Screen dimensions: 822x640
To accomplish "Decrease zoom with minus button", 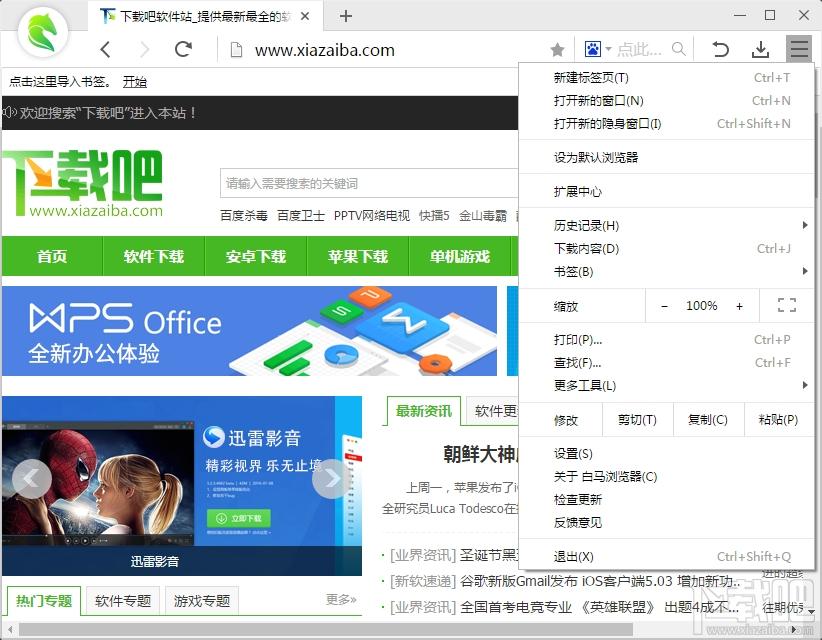I will click(664, 306).
